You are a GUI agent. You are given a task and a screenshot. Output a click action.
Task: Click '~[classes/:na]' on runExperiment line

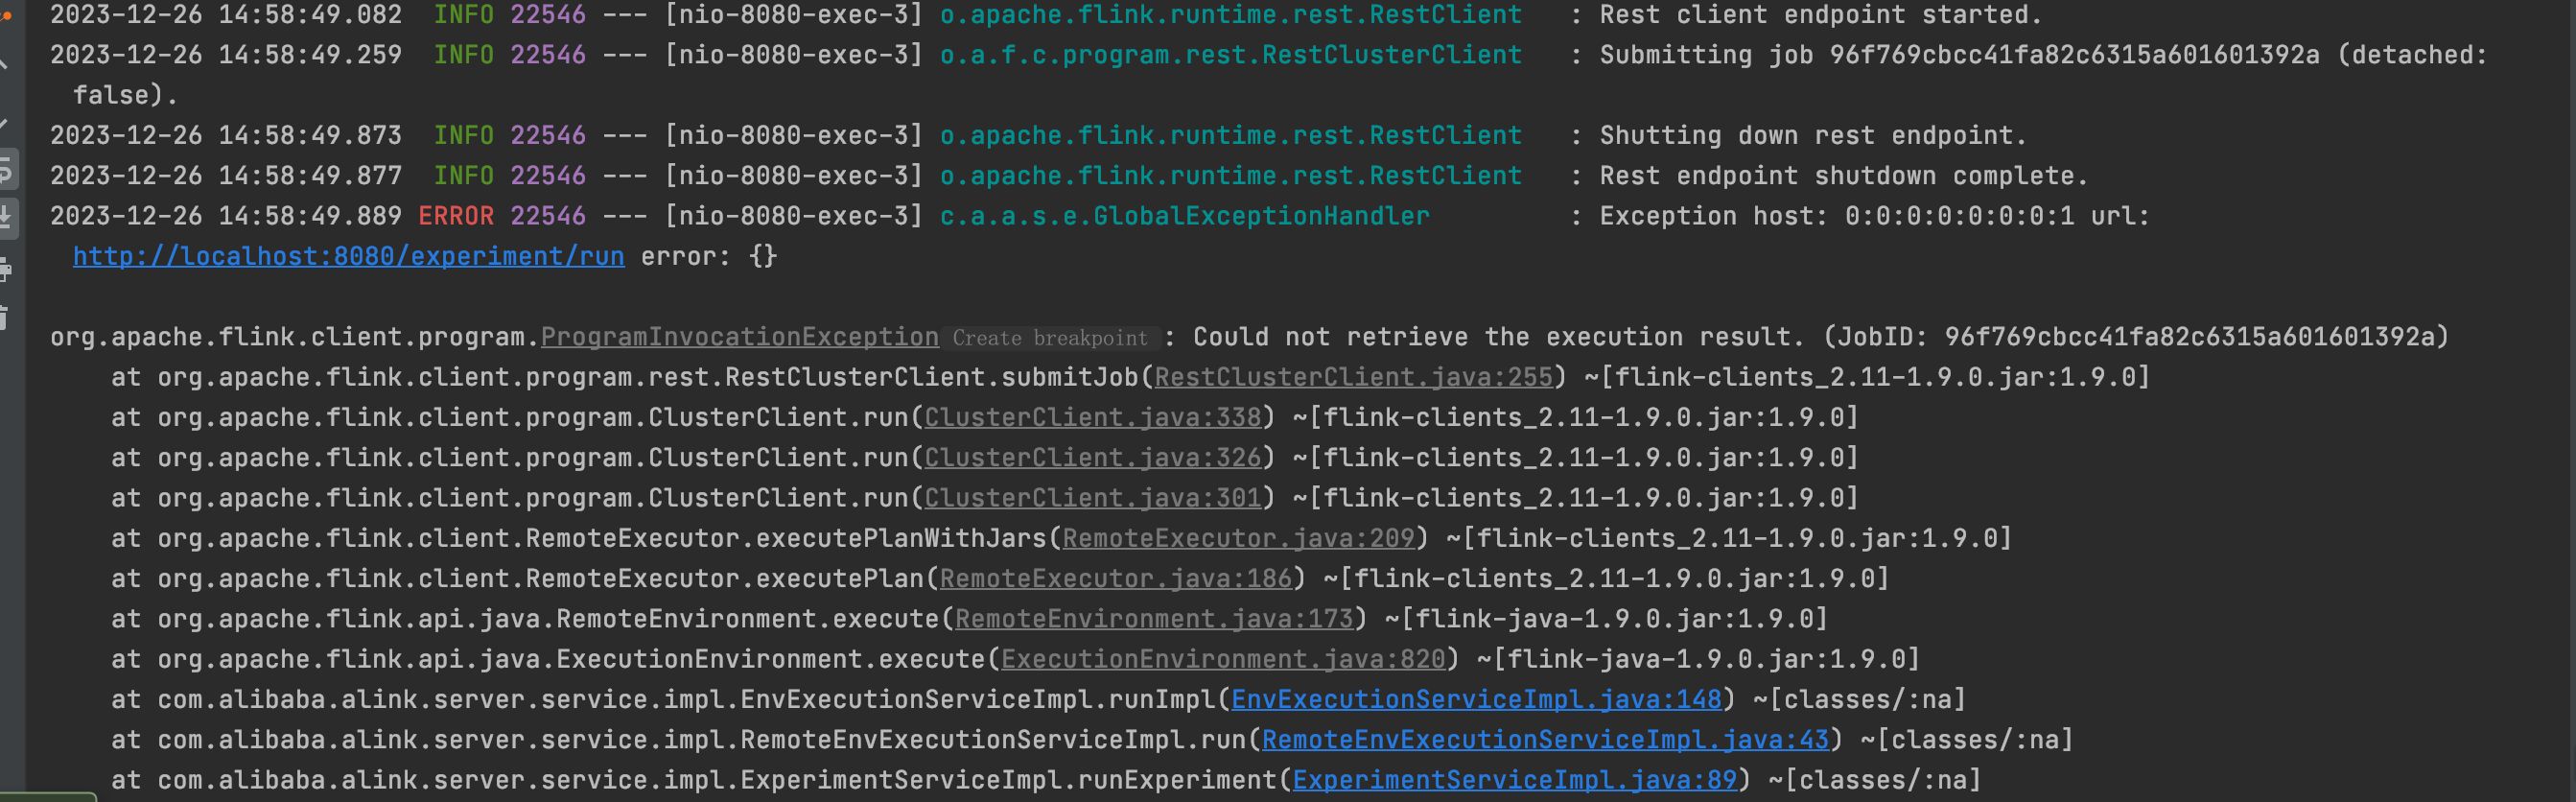click(1874, 780)
